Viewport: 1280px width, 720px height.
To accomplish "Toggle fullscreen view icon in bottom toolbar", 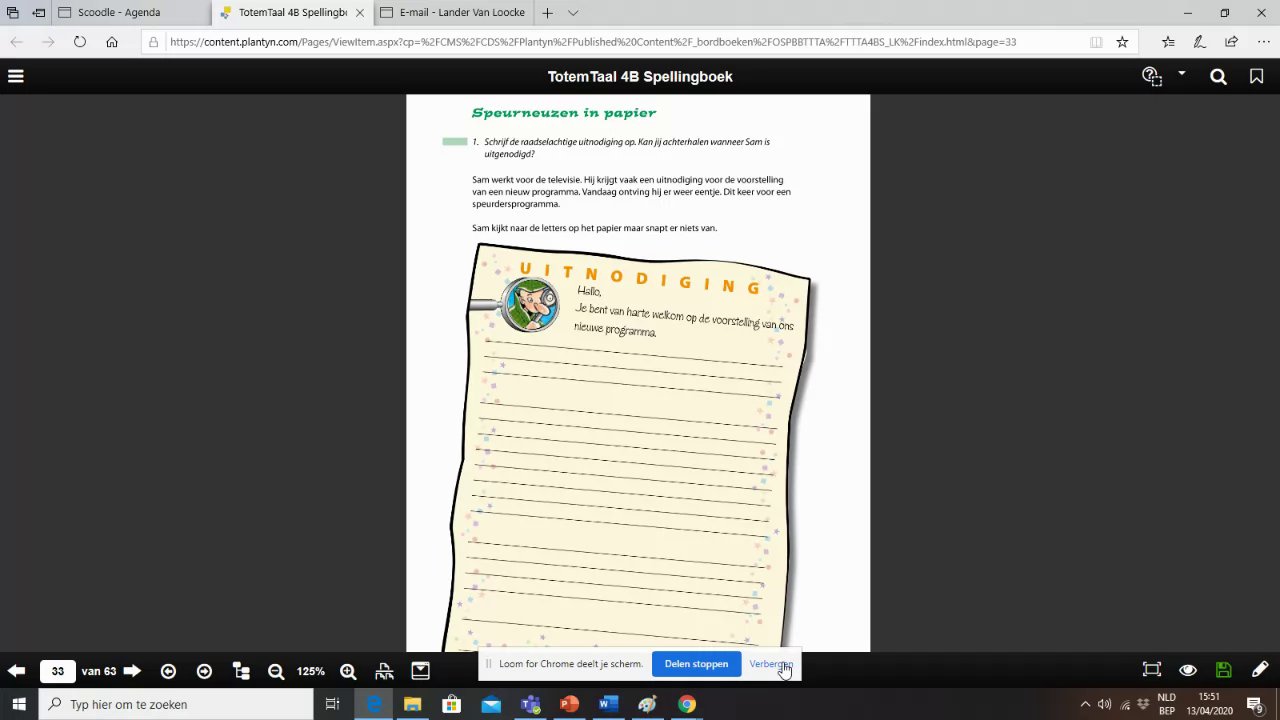I will point(1152,670).
